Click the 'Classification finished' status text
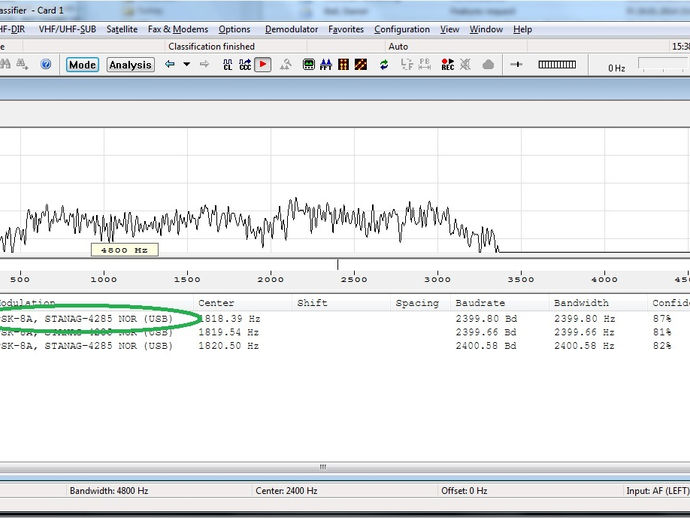The image size is (690, 518). pos(211,47)
